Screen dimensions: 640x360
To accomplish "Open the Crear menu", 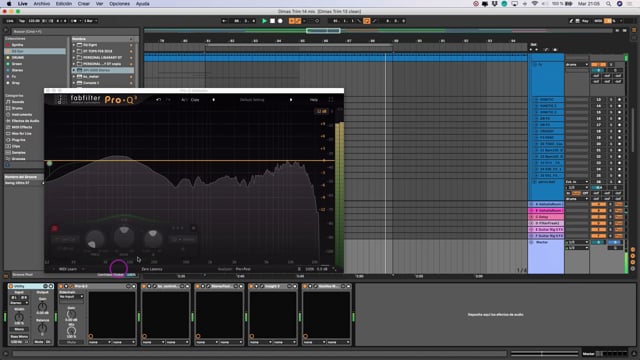I will pos(84,4).
